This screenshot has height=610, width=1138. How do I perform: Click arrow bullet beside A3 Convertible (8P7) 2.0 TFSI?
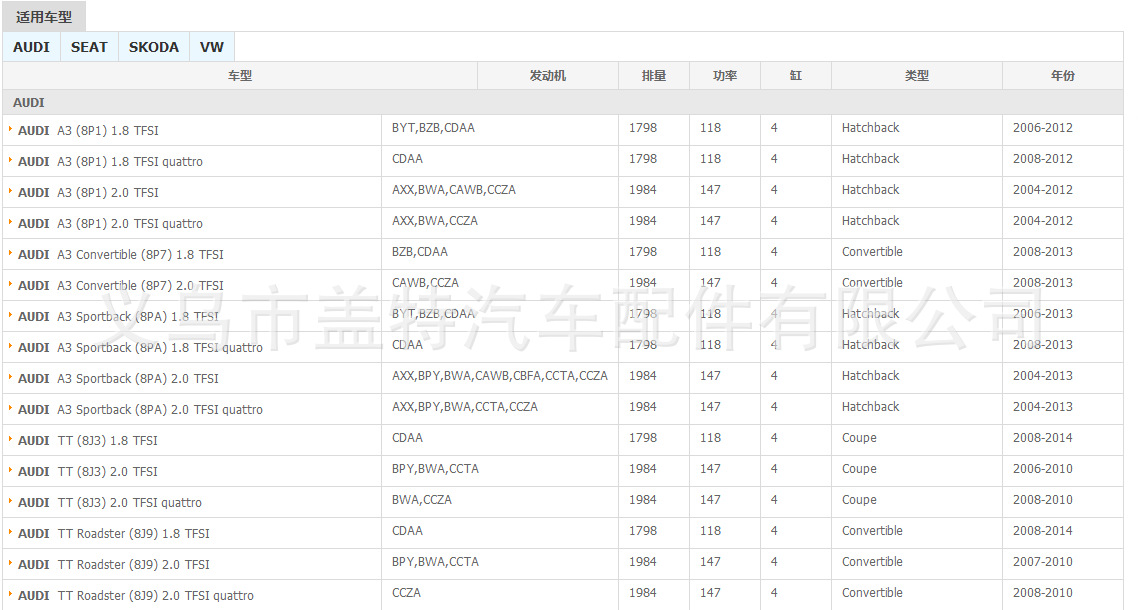tap(10, 285)
